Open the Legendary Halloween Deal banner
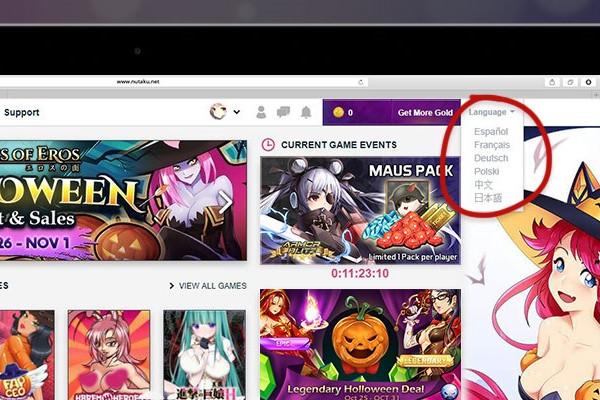 tap(360, 344)
